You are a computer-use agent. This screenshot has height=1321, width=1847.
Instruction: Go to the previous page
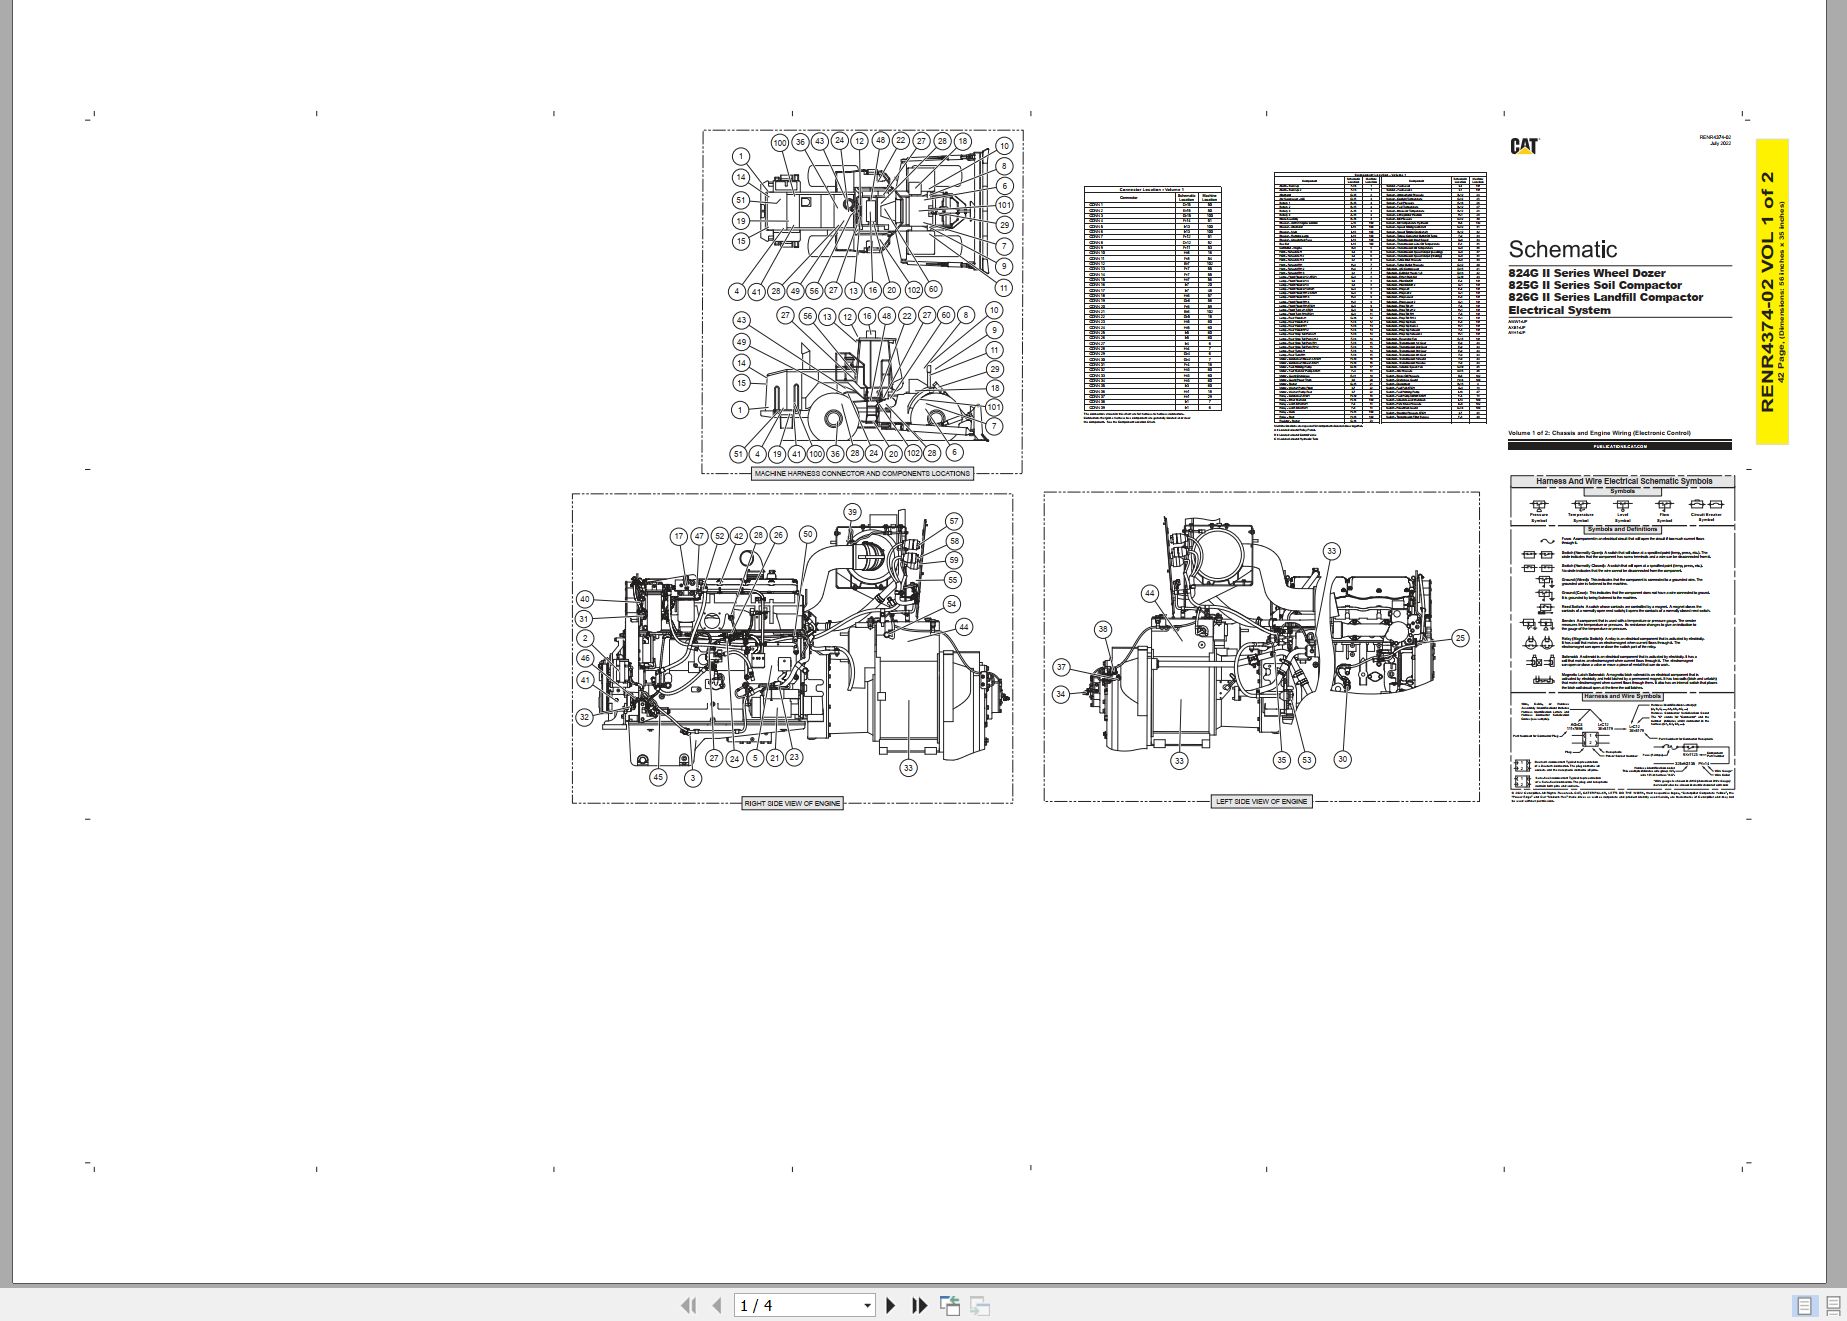click(716, 1305)
